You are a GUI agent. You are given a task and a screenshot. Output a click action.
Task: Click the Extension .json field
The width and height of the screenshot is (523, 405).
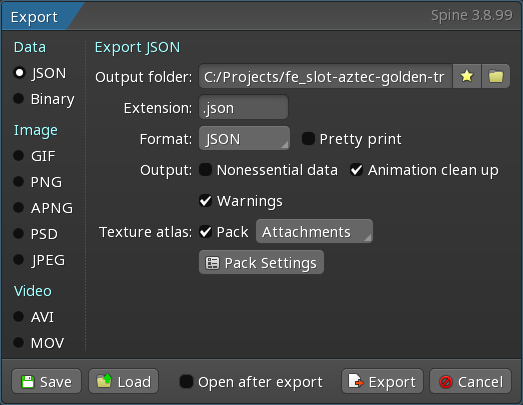[x=243, y=107]
